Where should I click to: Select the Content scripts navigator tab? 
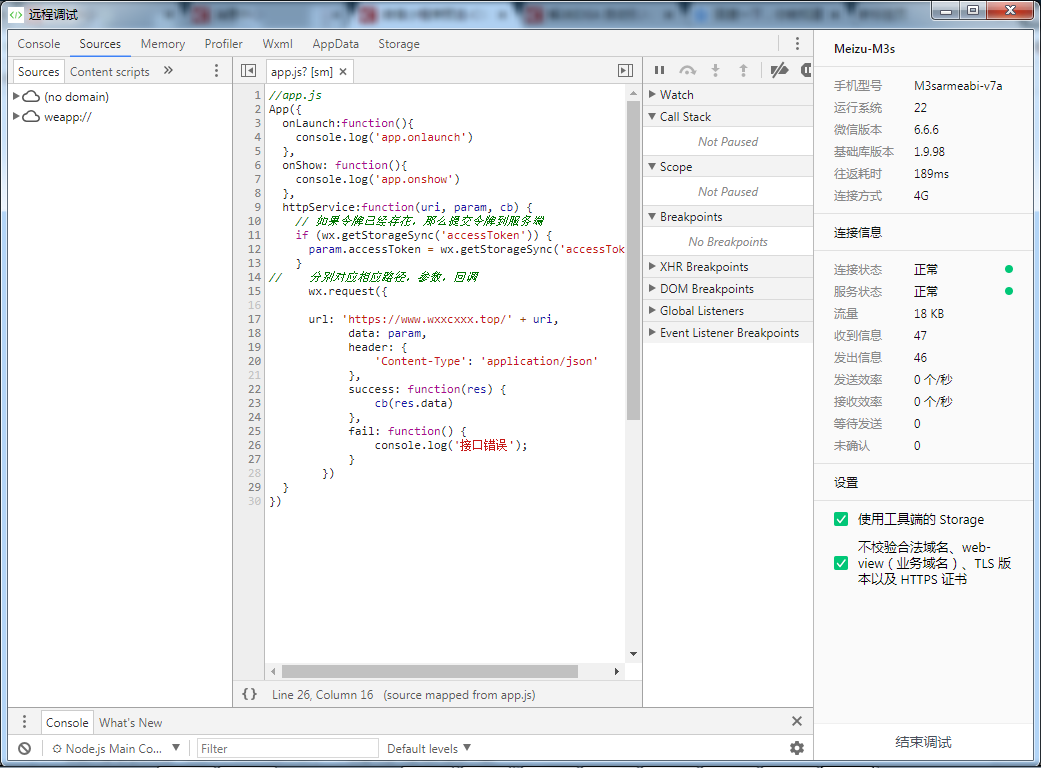click(x=110, y=72)
